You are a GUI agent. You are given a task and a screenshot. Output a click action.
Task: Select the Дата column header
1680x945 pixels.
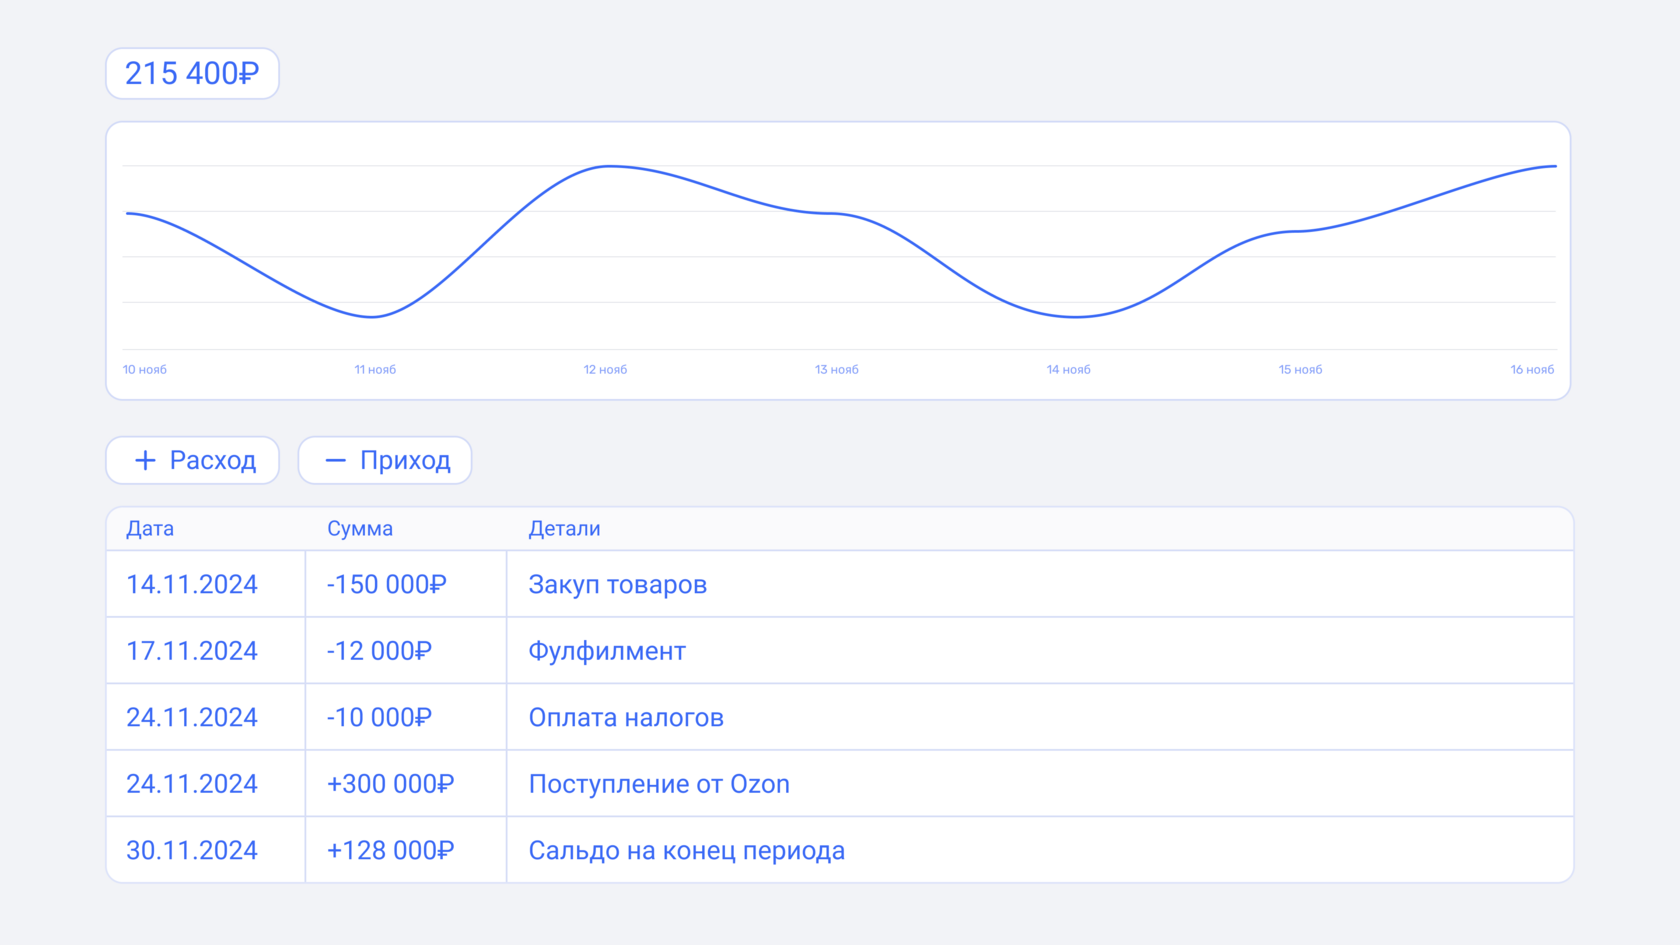click(150, 529)
